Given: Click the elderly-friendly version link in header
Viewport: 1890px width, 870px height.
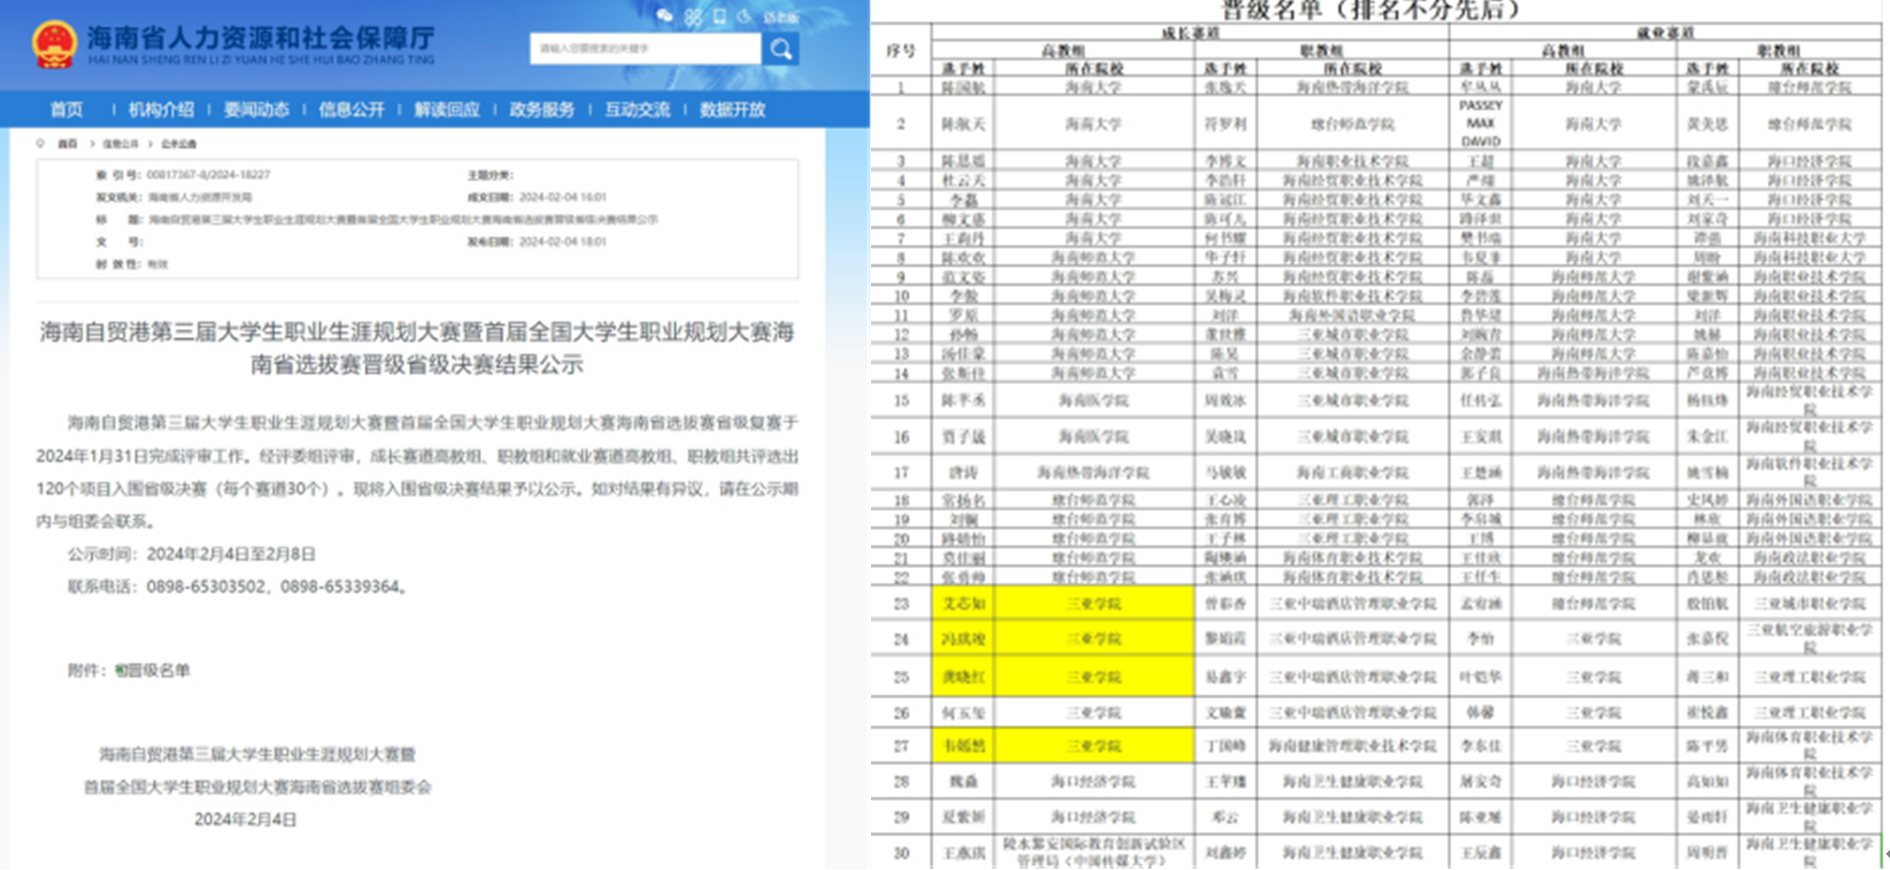Looking at the screenshot, I should tap(781, 17).
